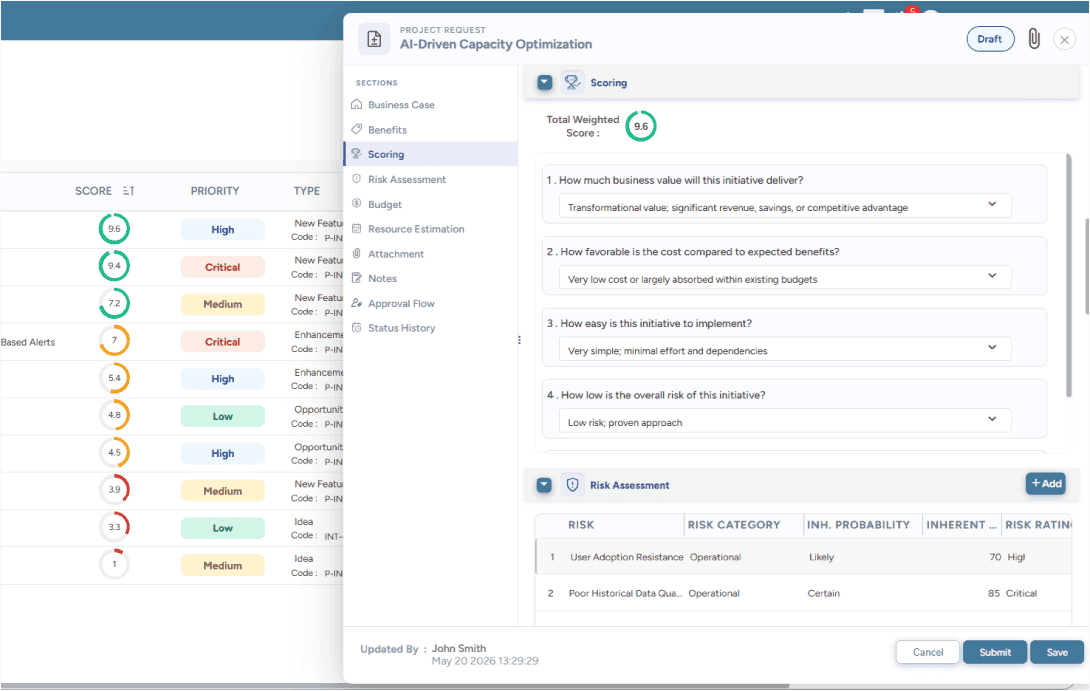Click the project request document icon
This screenshot has height=691, width=1090.
[x=374, y=39]
